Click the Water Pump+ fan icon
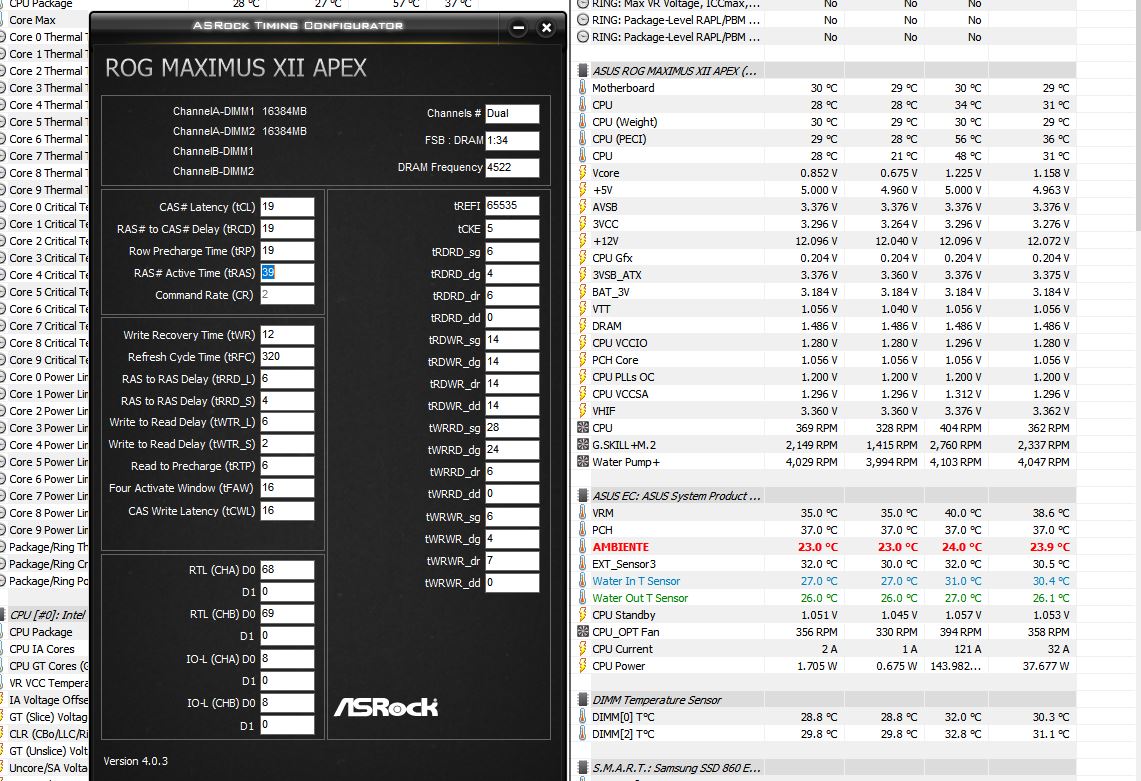Screen dimensions: 1141x781 click(583, 462)
